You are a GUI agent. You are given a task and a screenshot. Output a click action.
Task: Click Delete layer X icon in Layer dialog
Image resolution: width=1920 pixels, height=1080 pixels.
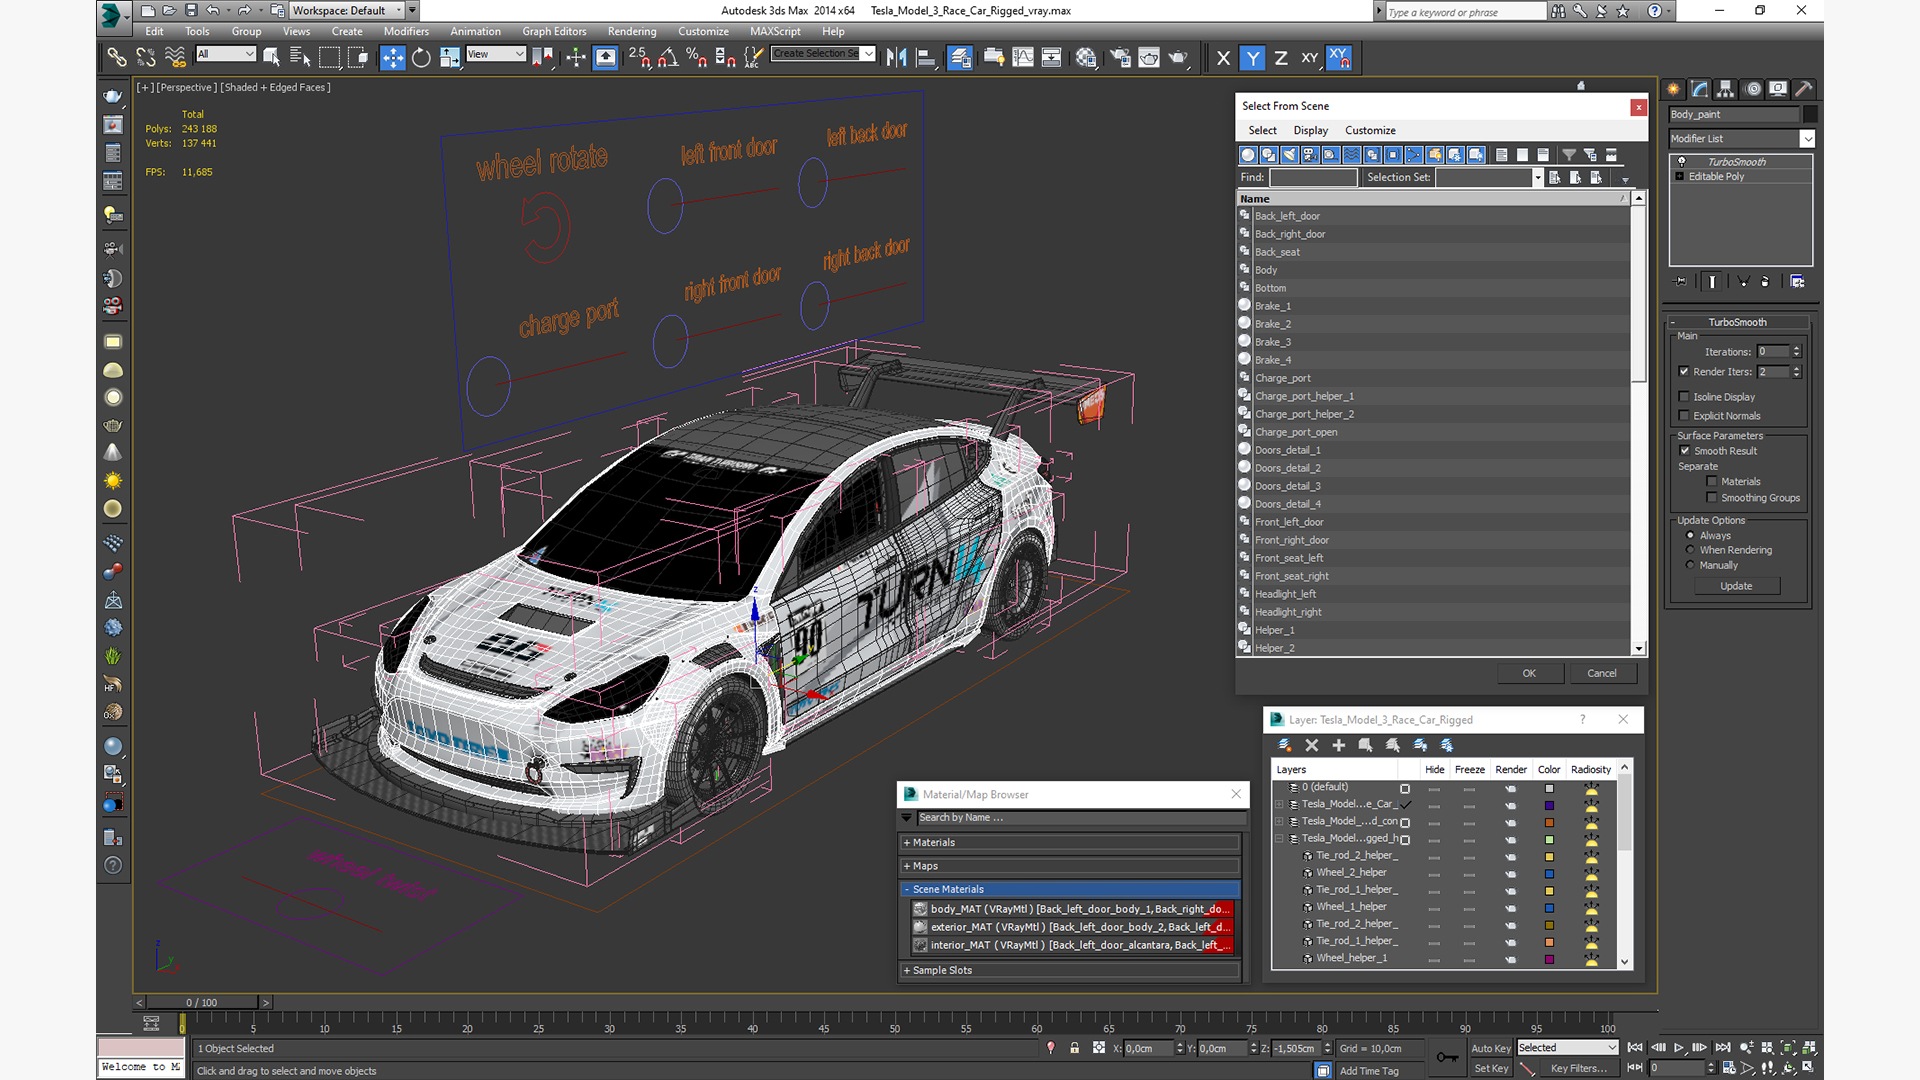click(1312, 745)
